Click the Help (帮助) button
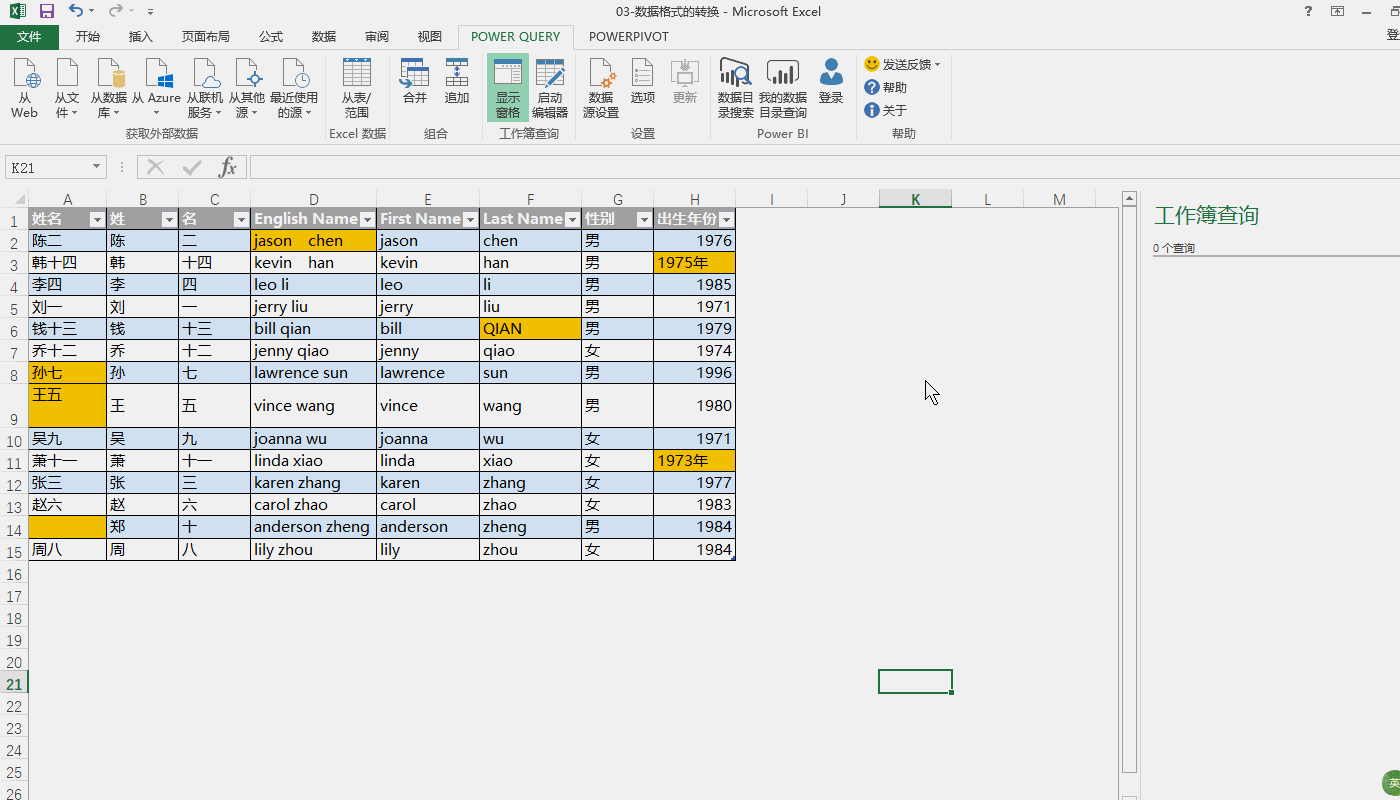Viewport: 1400px width, 800px height. click(x=886, y=87)
